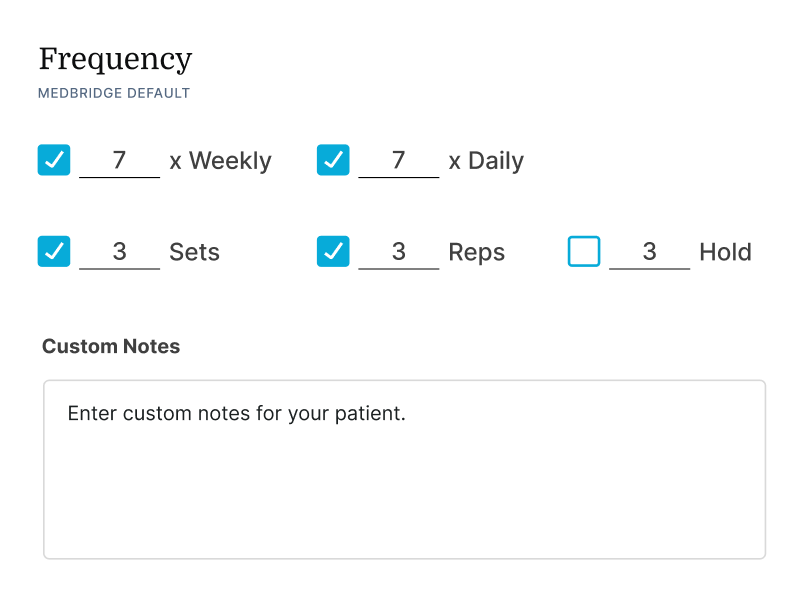Click the 'Reps' label
803x598 pixels.
click(x=476, y=252)
